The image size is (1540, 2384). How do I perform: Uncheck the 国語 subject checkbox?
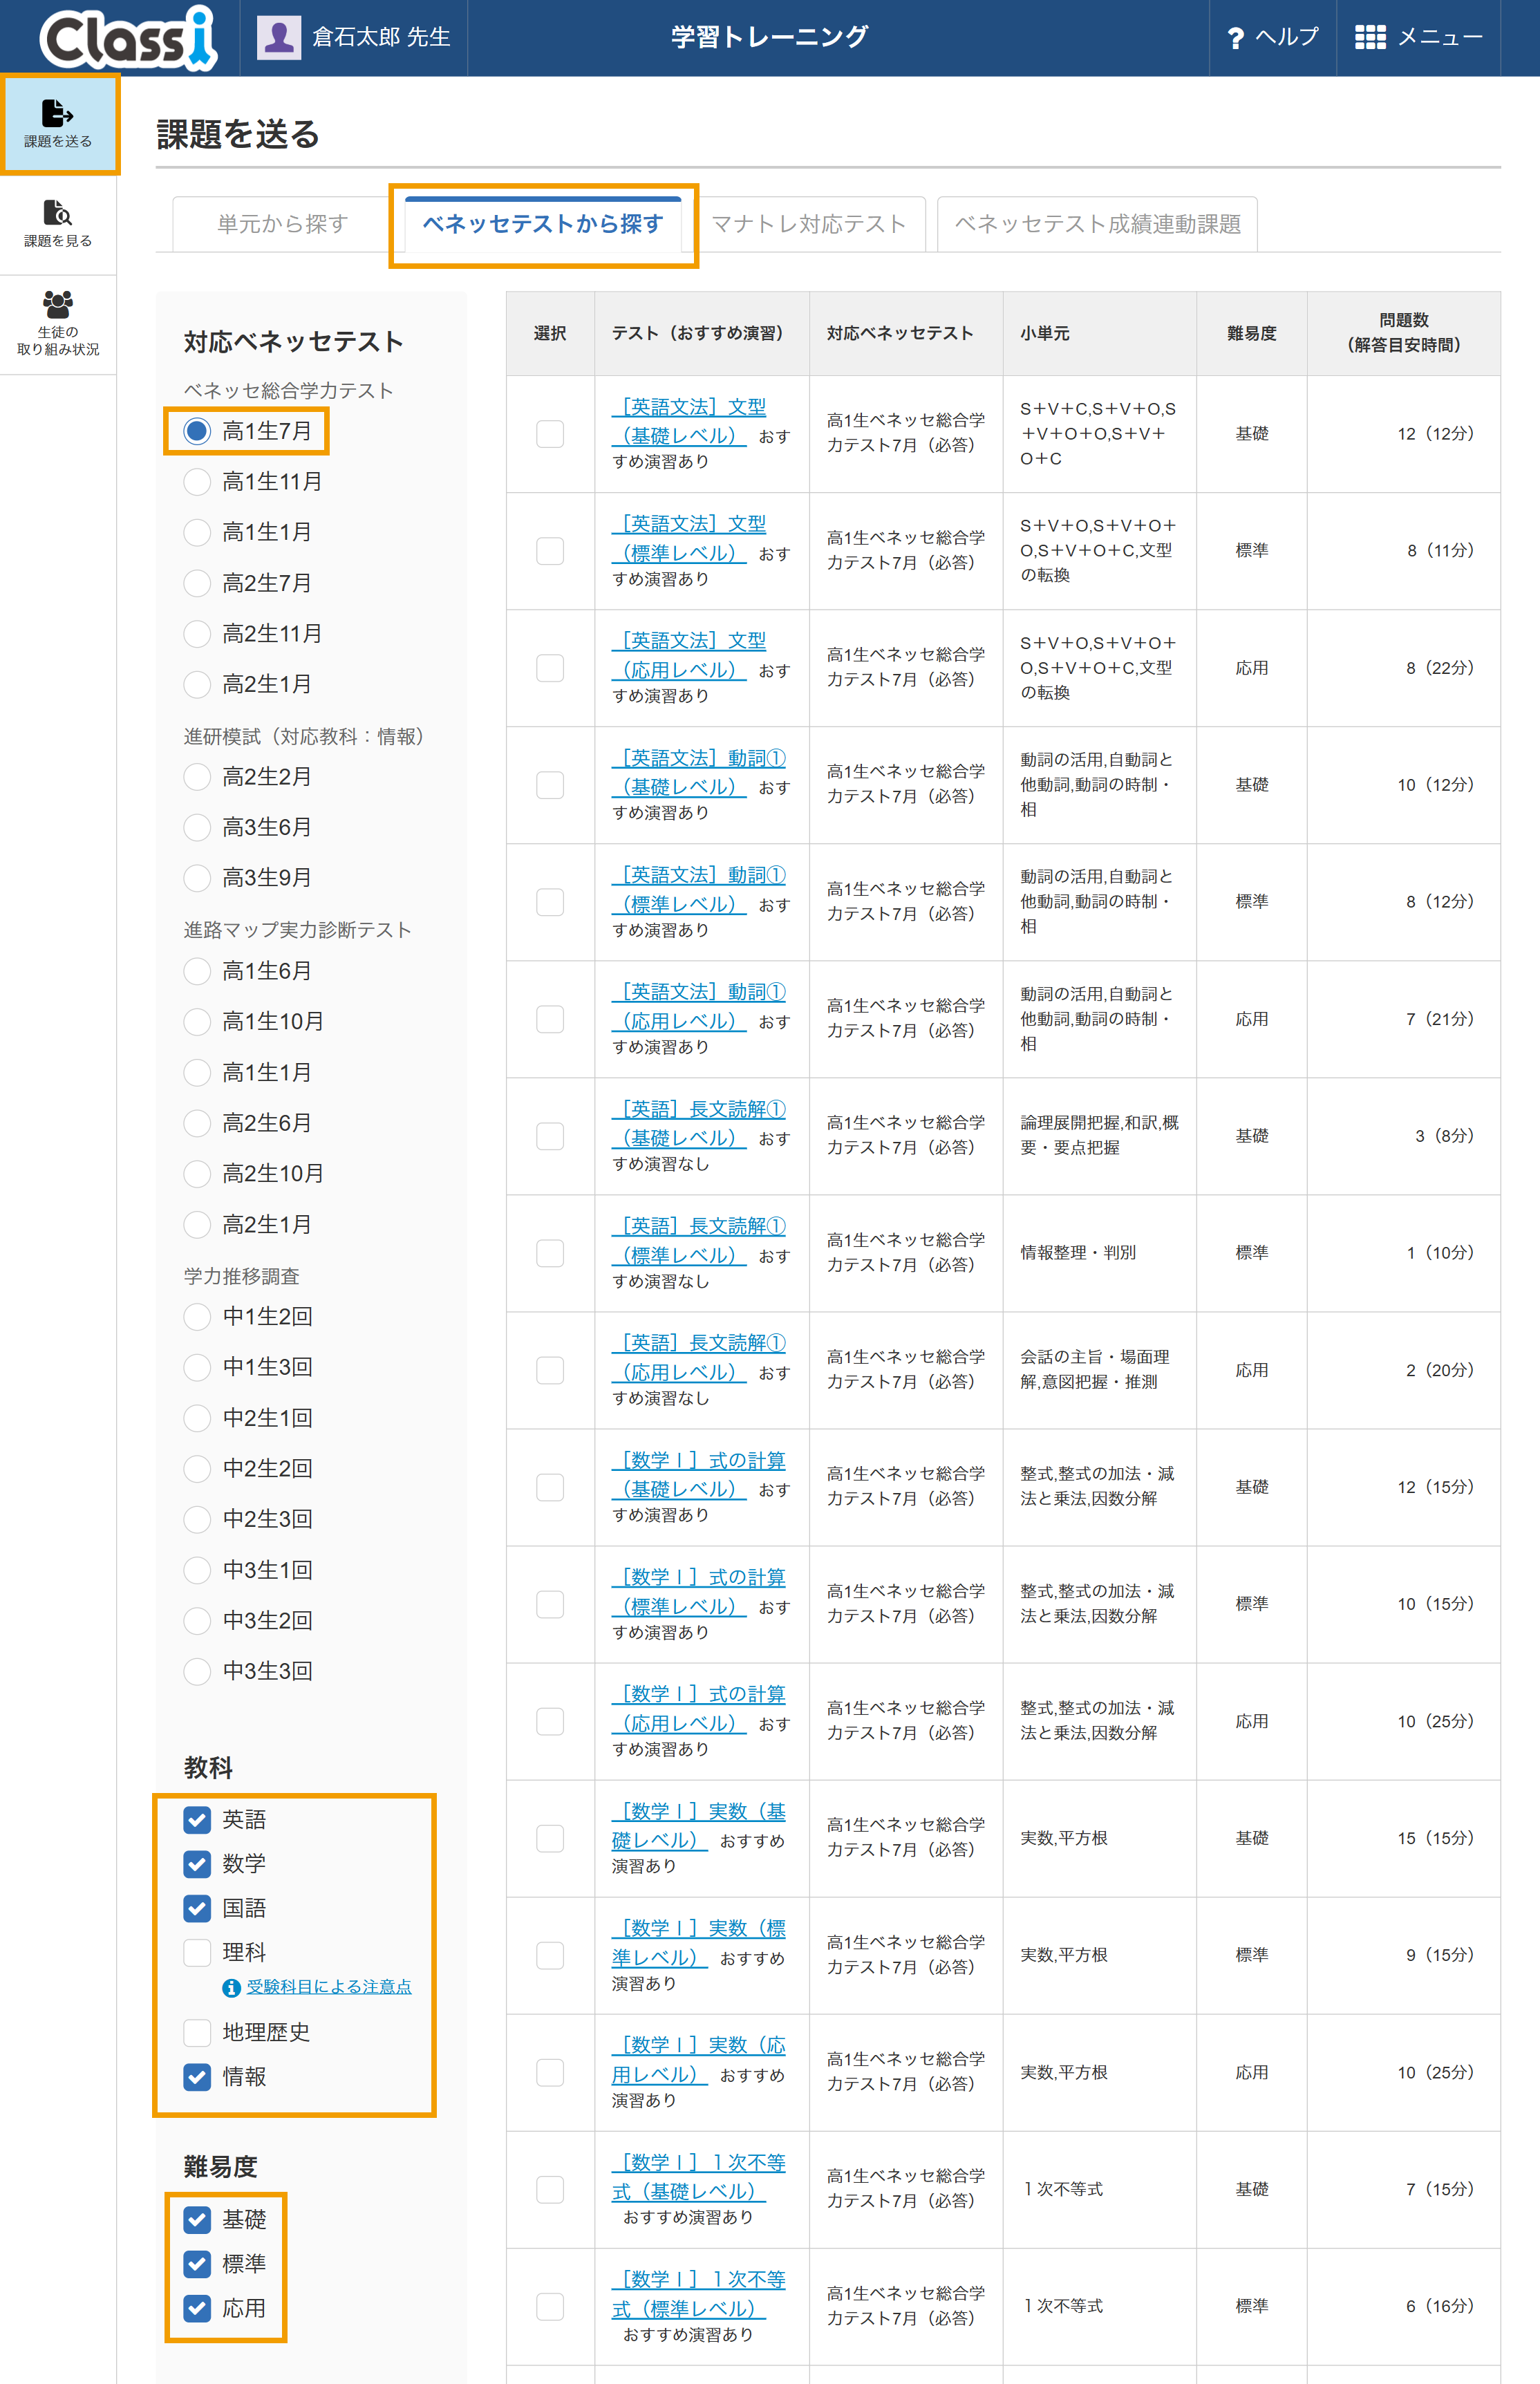coord(197,1908)
